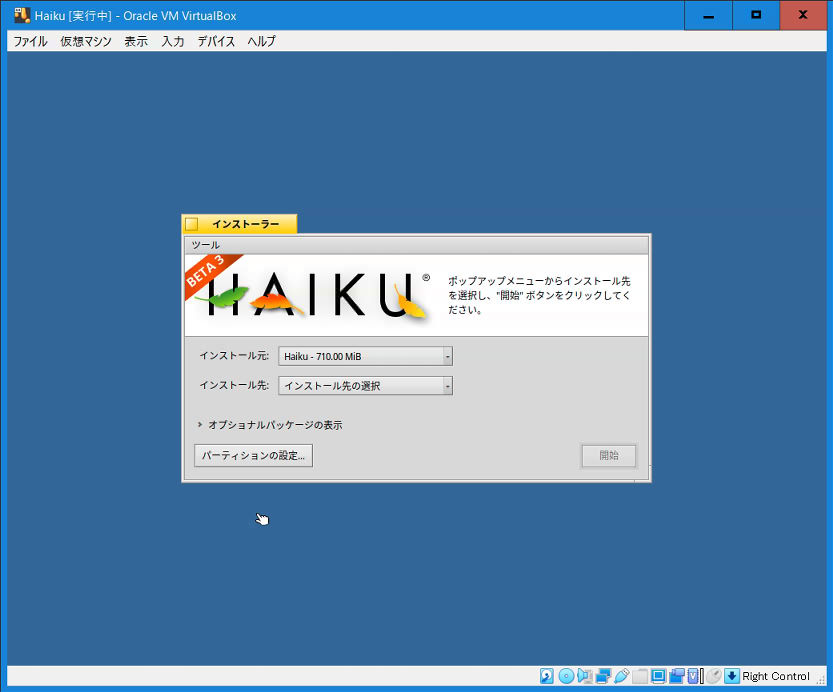Open the 仮想マシン menu
The width and height of the screenshot is (833, 692).
click(86, 41)
